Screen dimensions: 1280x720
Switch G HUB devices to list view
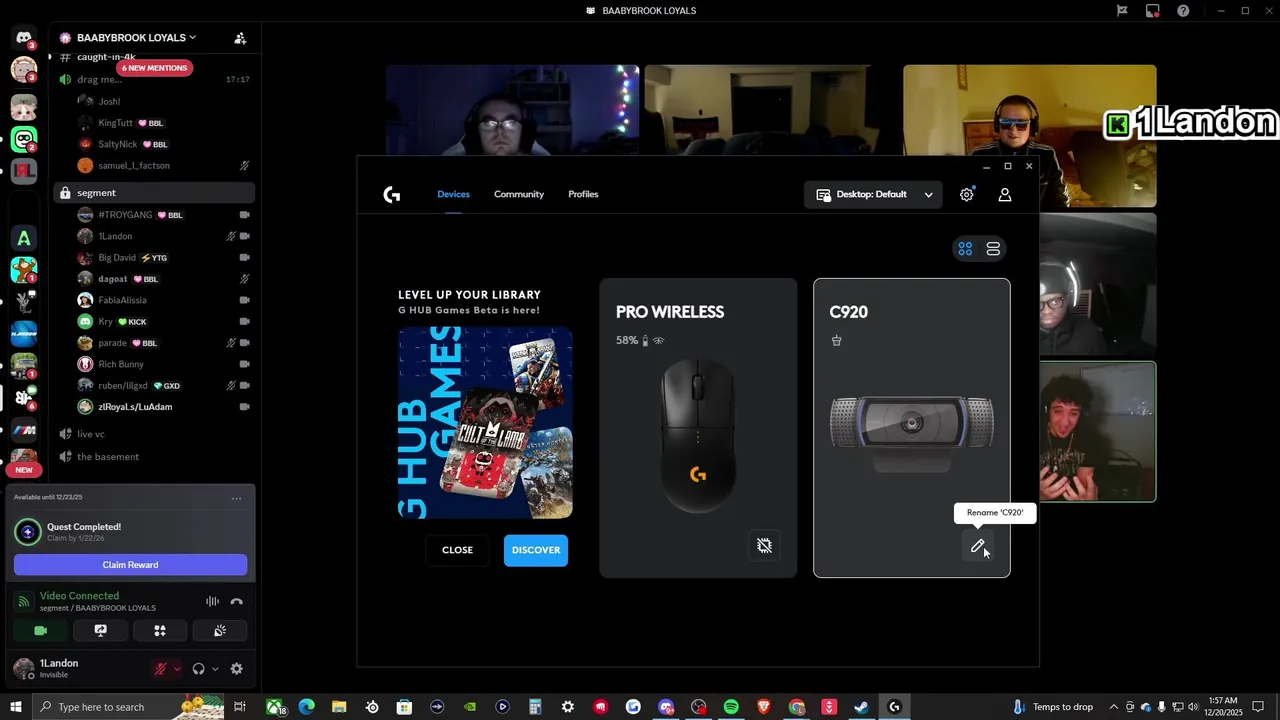coord(993,249)
